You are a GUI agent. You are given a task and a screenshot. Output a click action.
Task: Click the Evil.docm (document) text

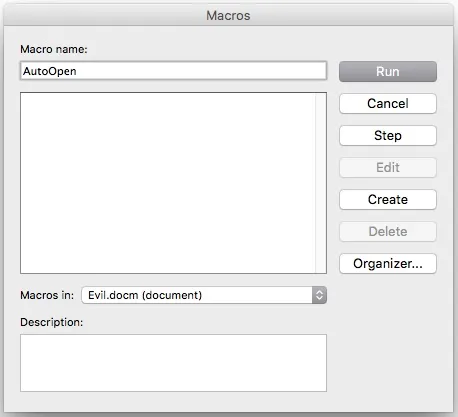coord(145,295)
